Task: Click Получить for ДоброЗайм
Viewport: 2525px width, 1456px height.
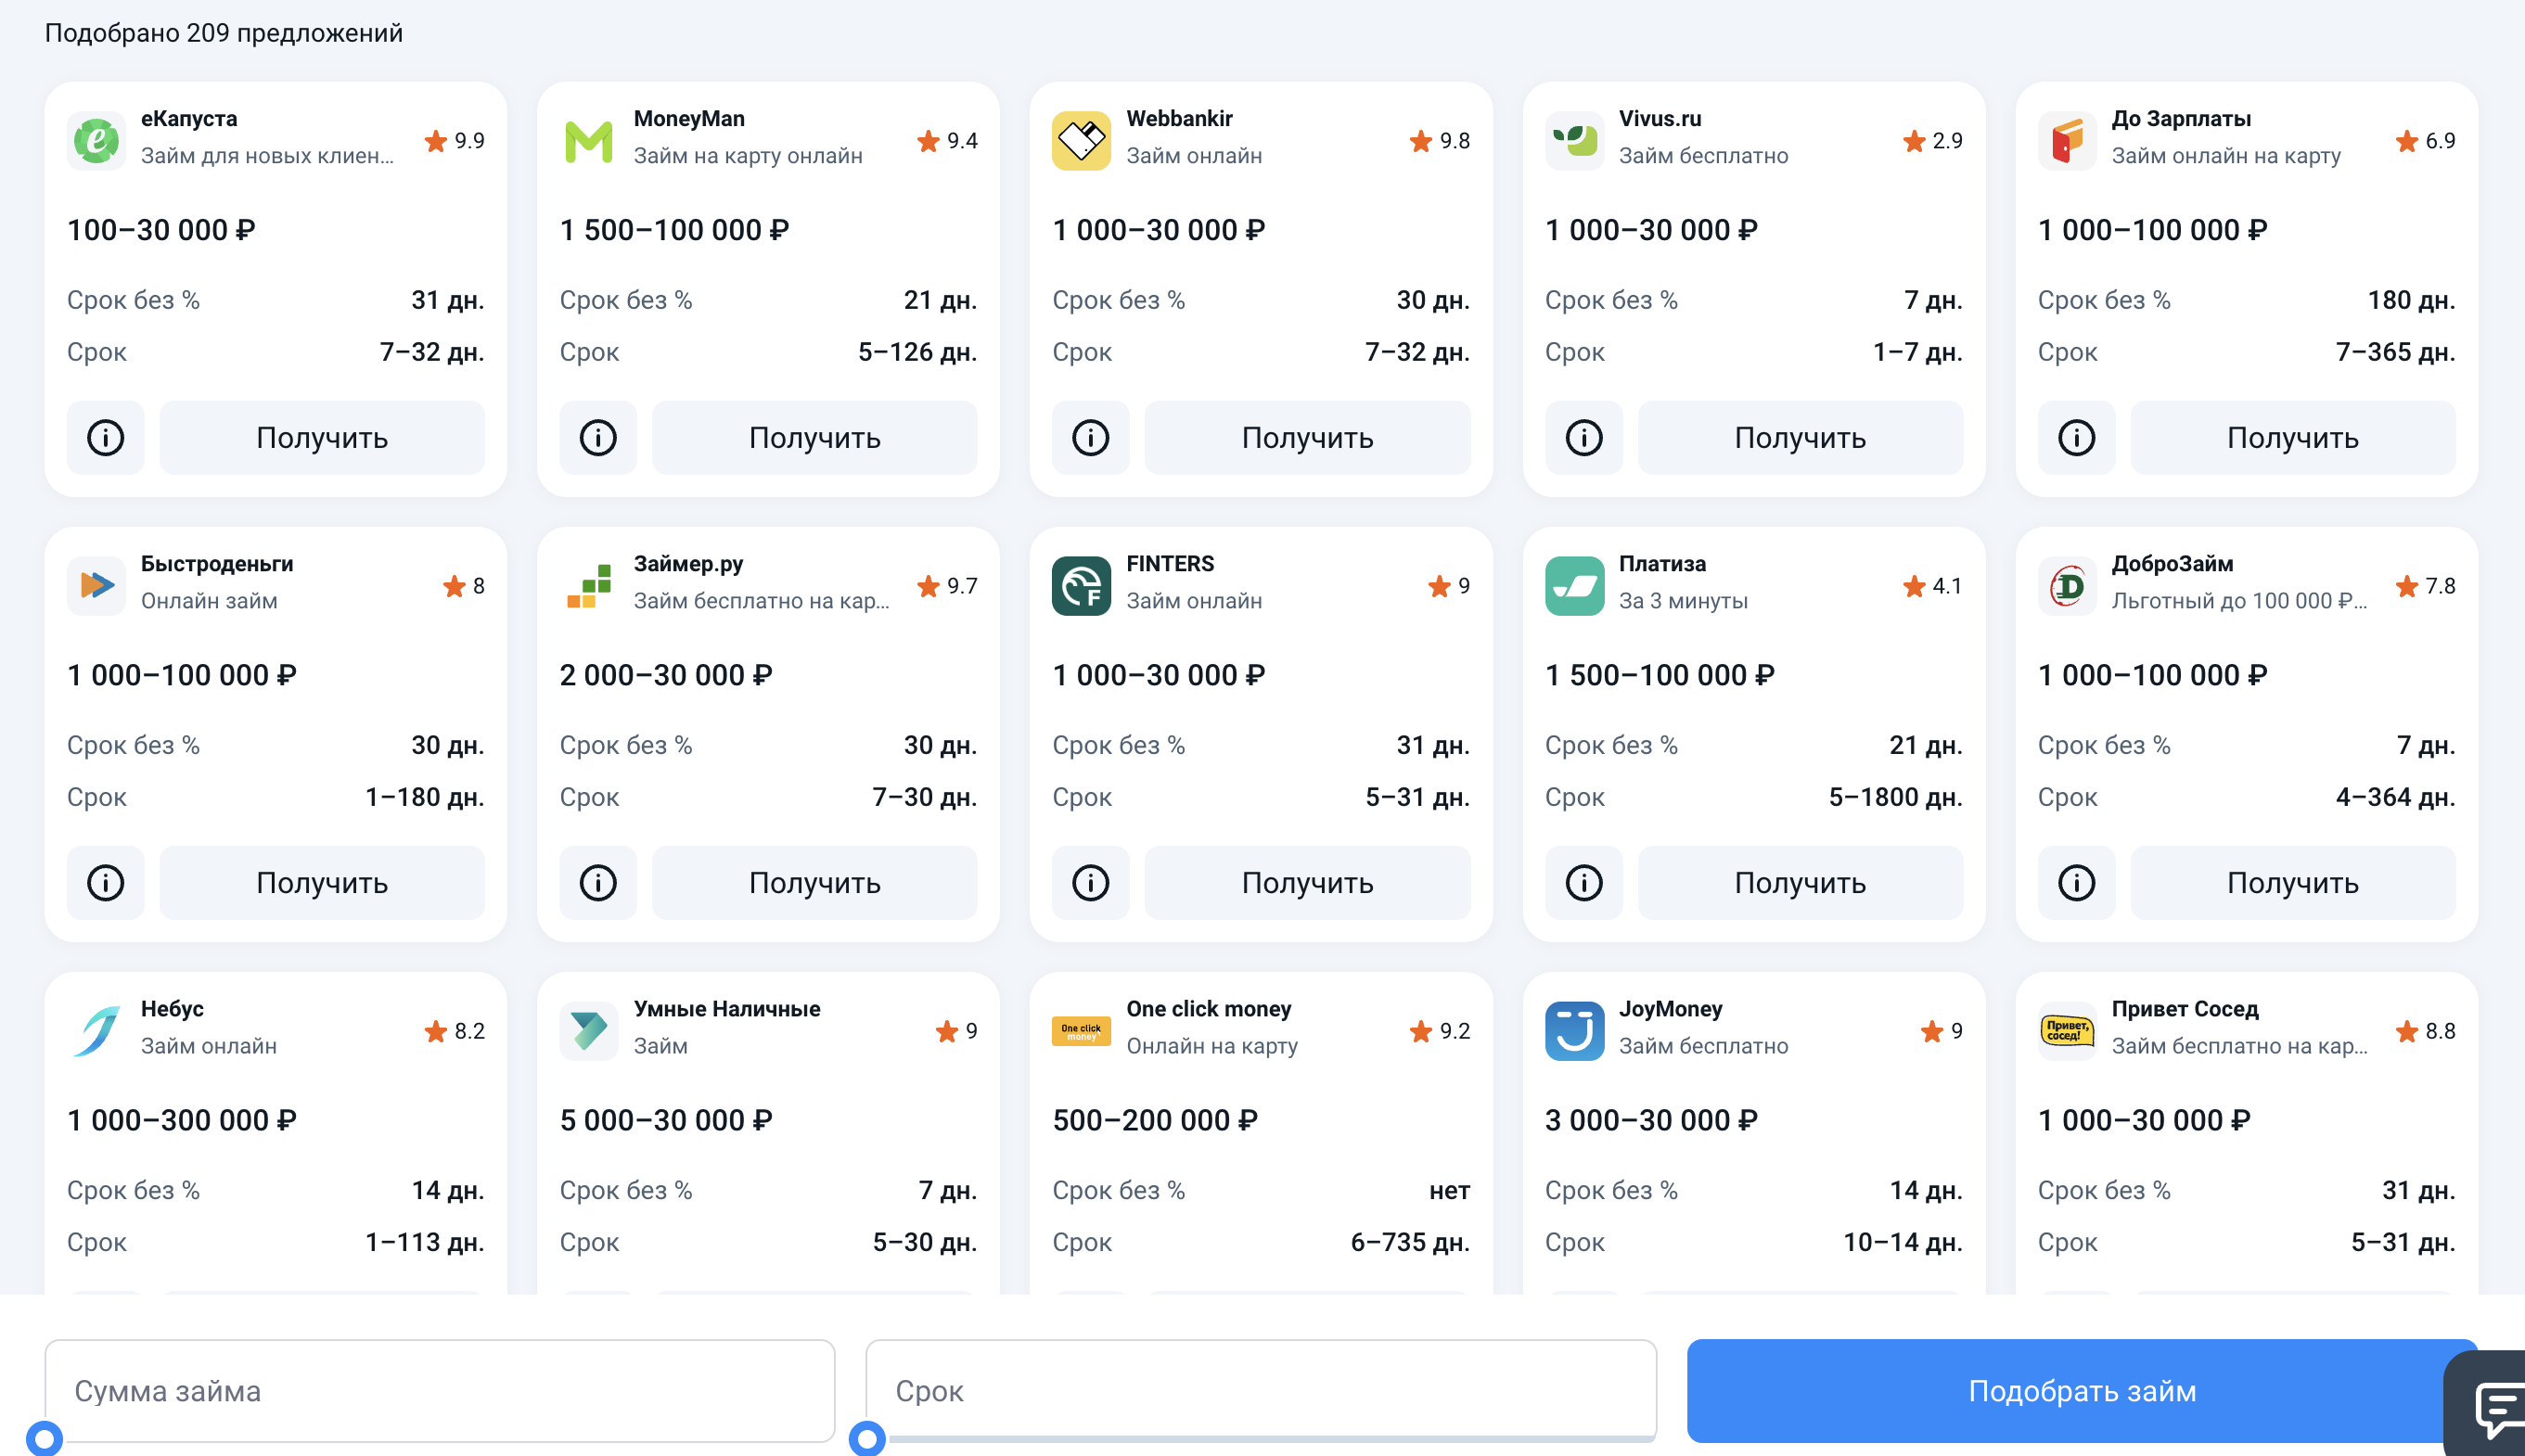Action: (2293, 882)
